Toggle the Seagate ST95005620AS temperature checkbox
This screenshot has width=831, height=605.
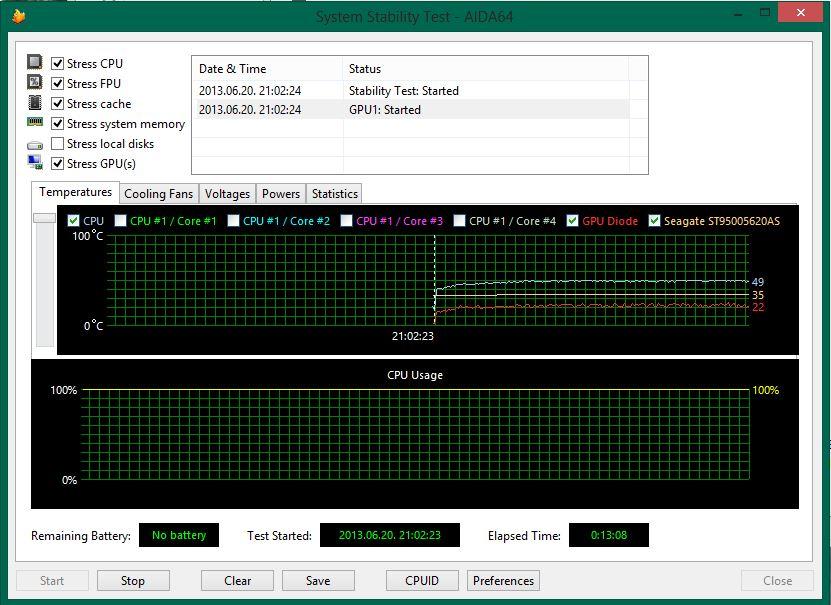[655, 221]
